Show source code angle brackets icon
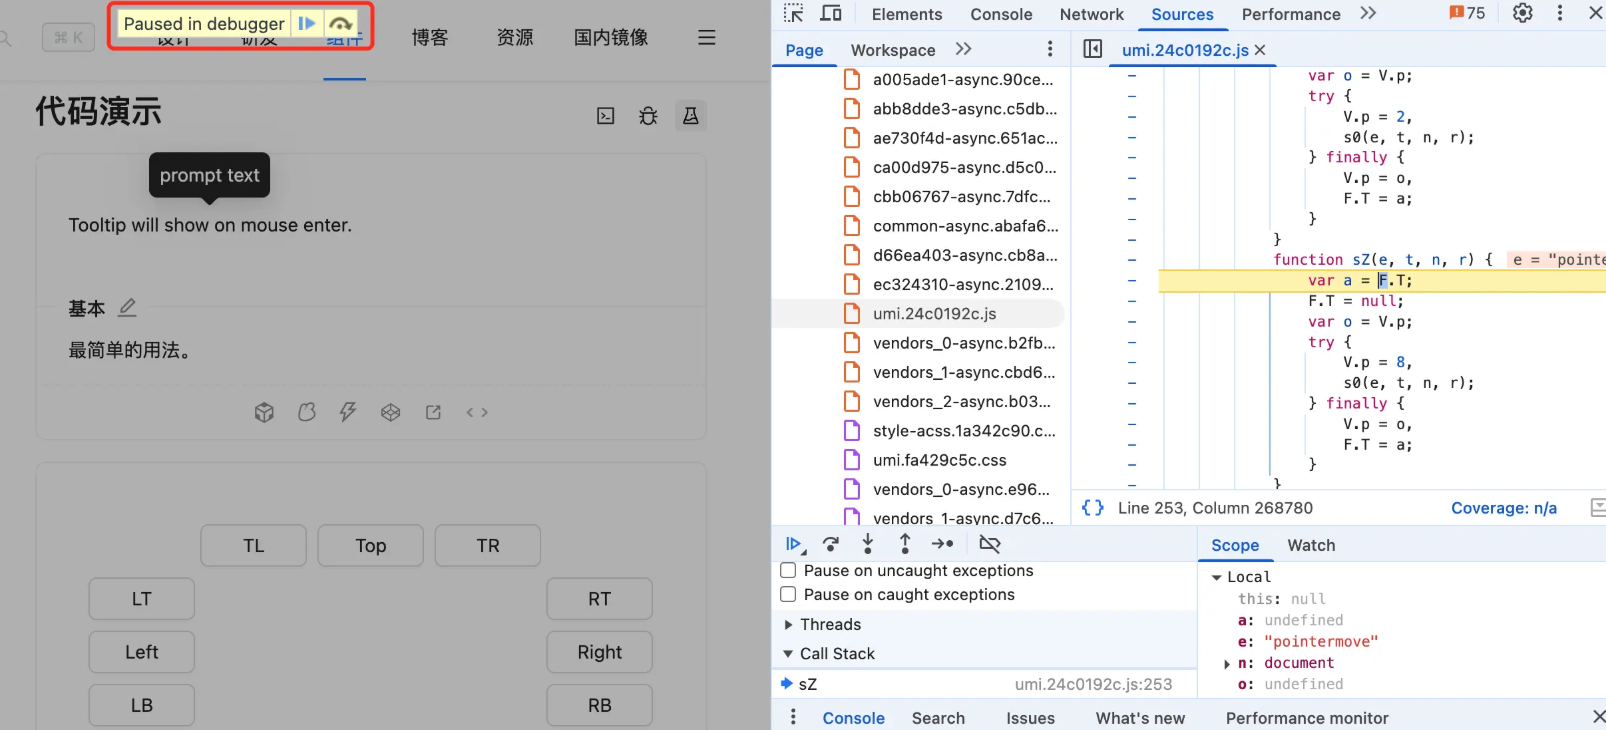 pos(477,412)
